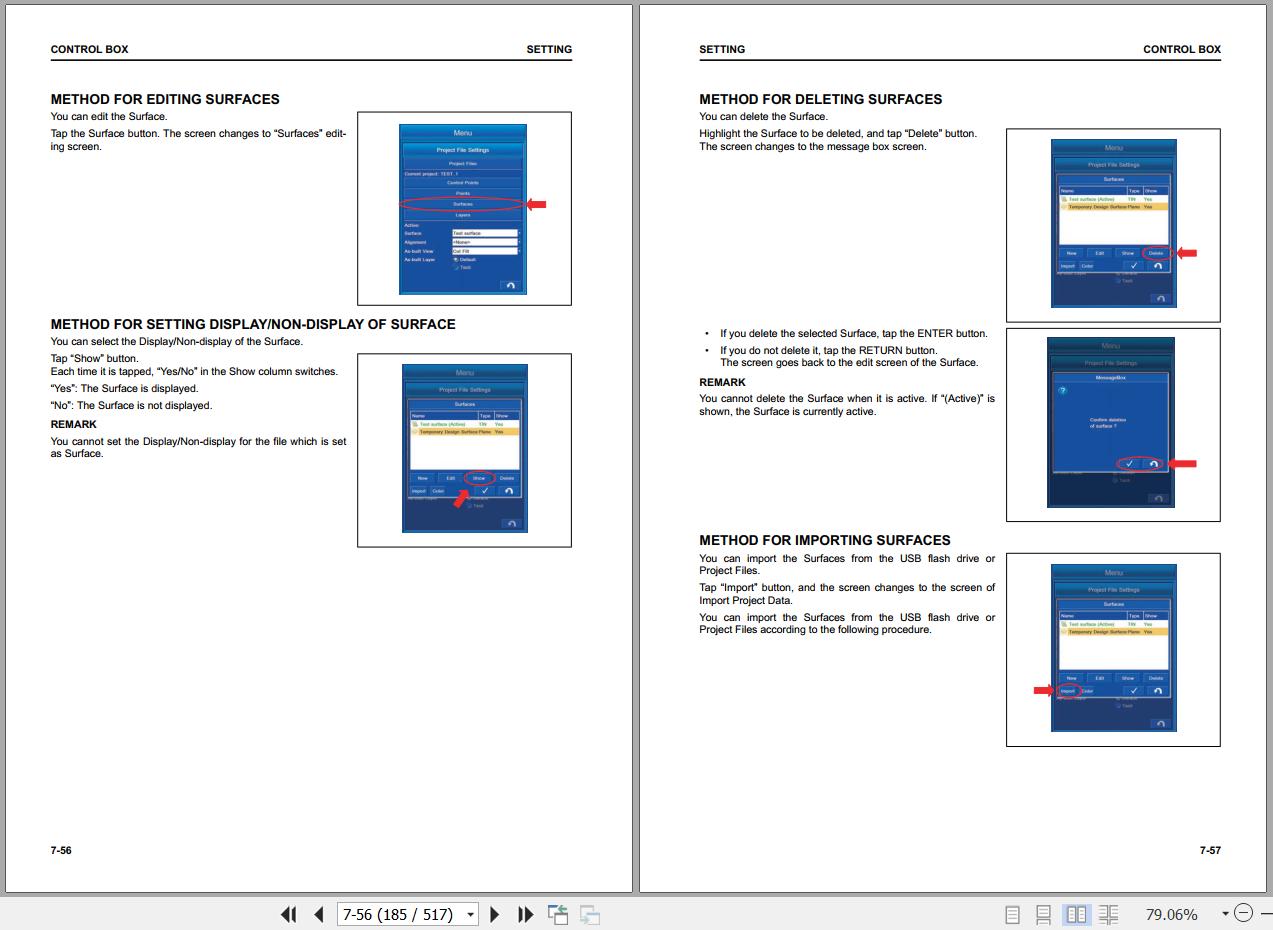Click bullet 'If you delete the selected Surface, tap the ENTER button'

tap(853, 333)
